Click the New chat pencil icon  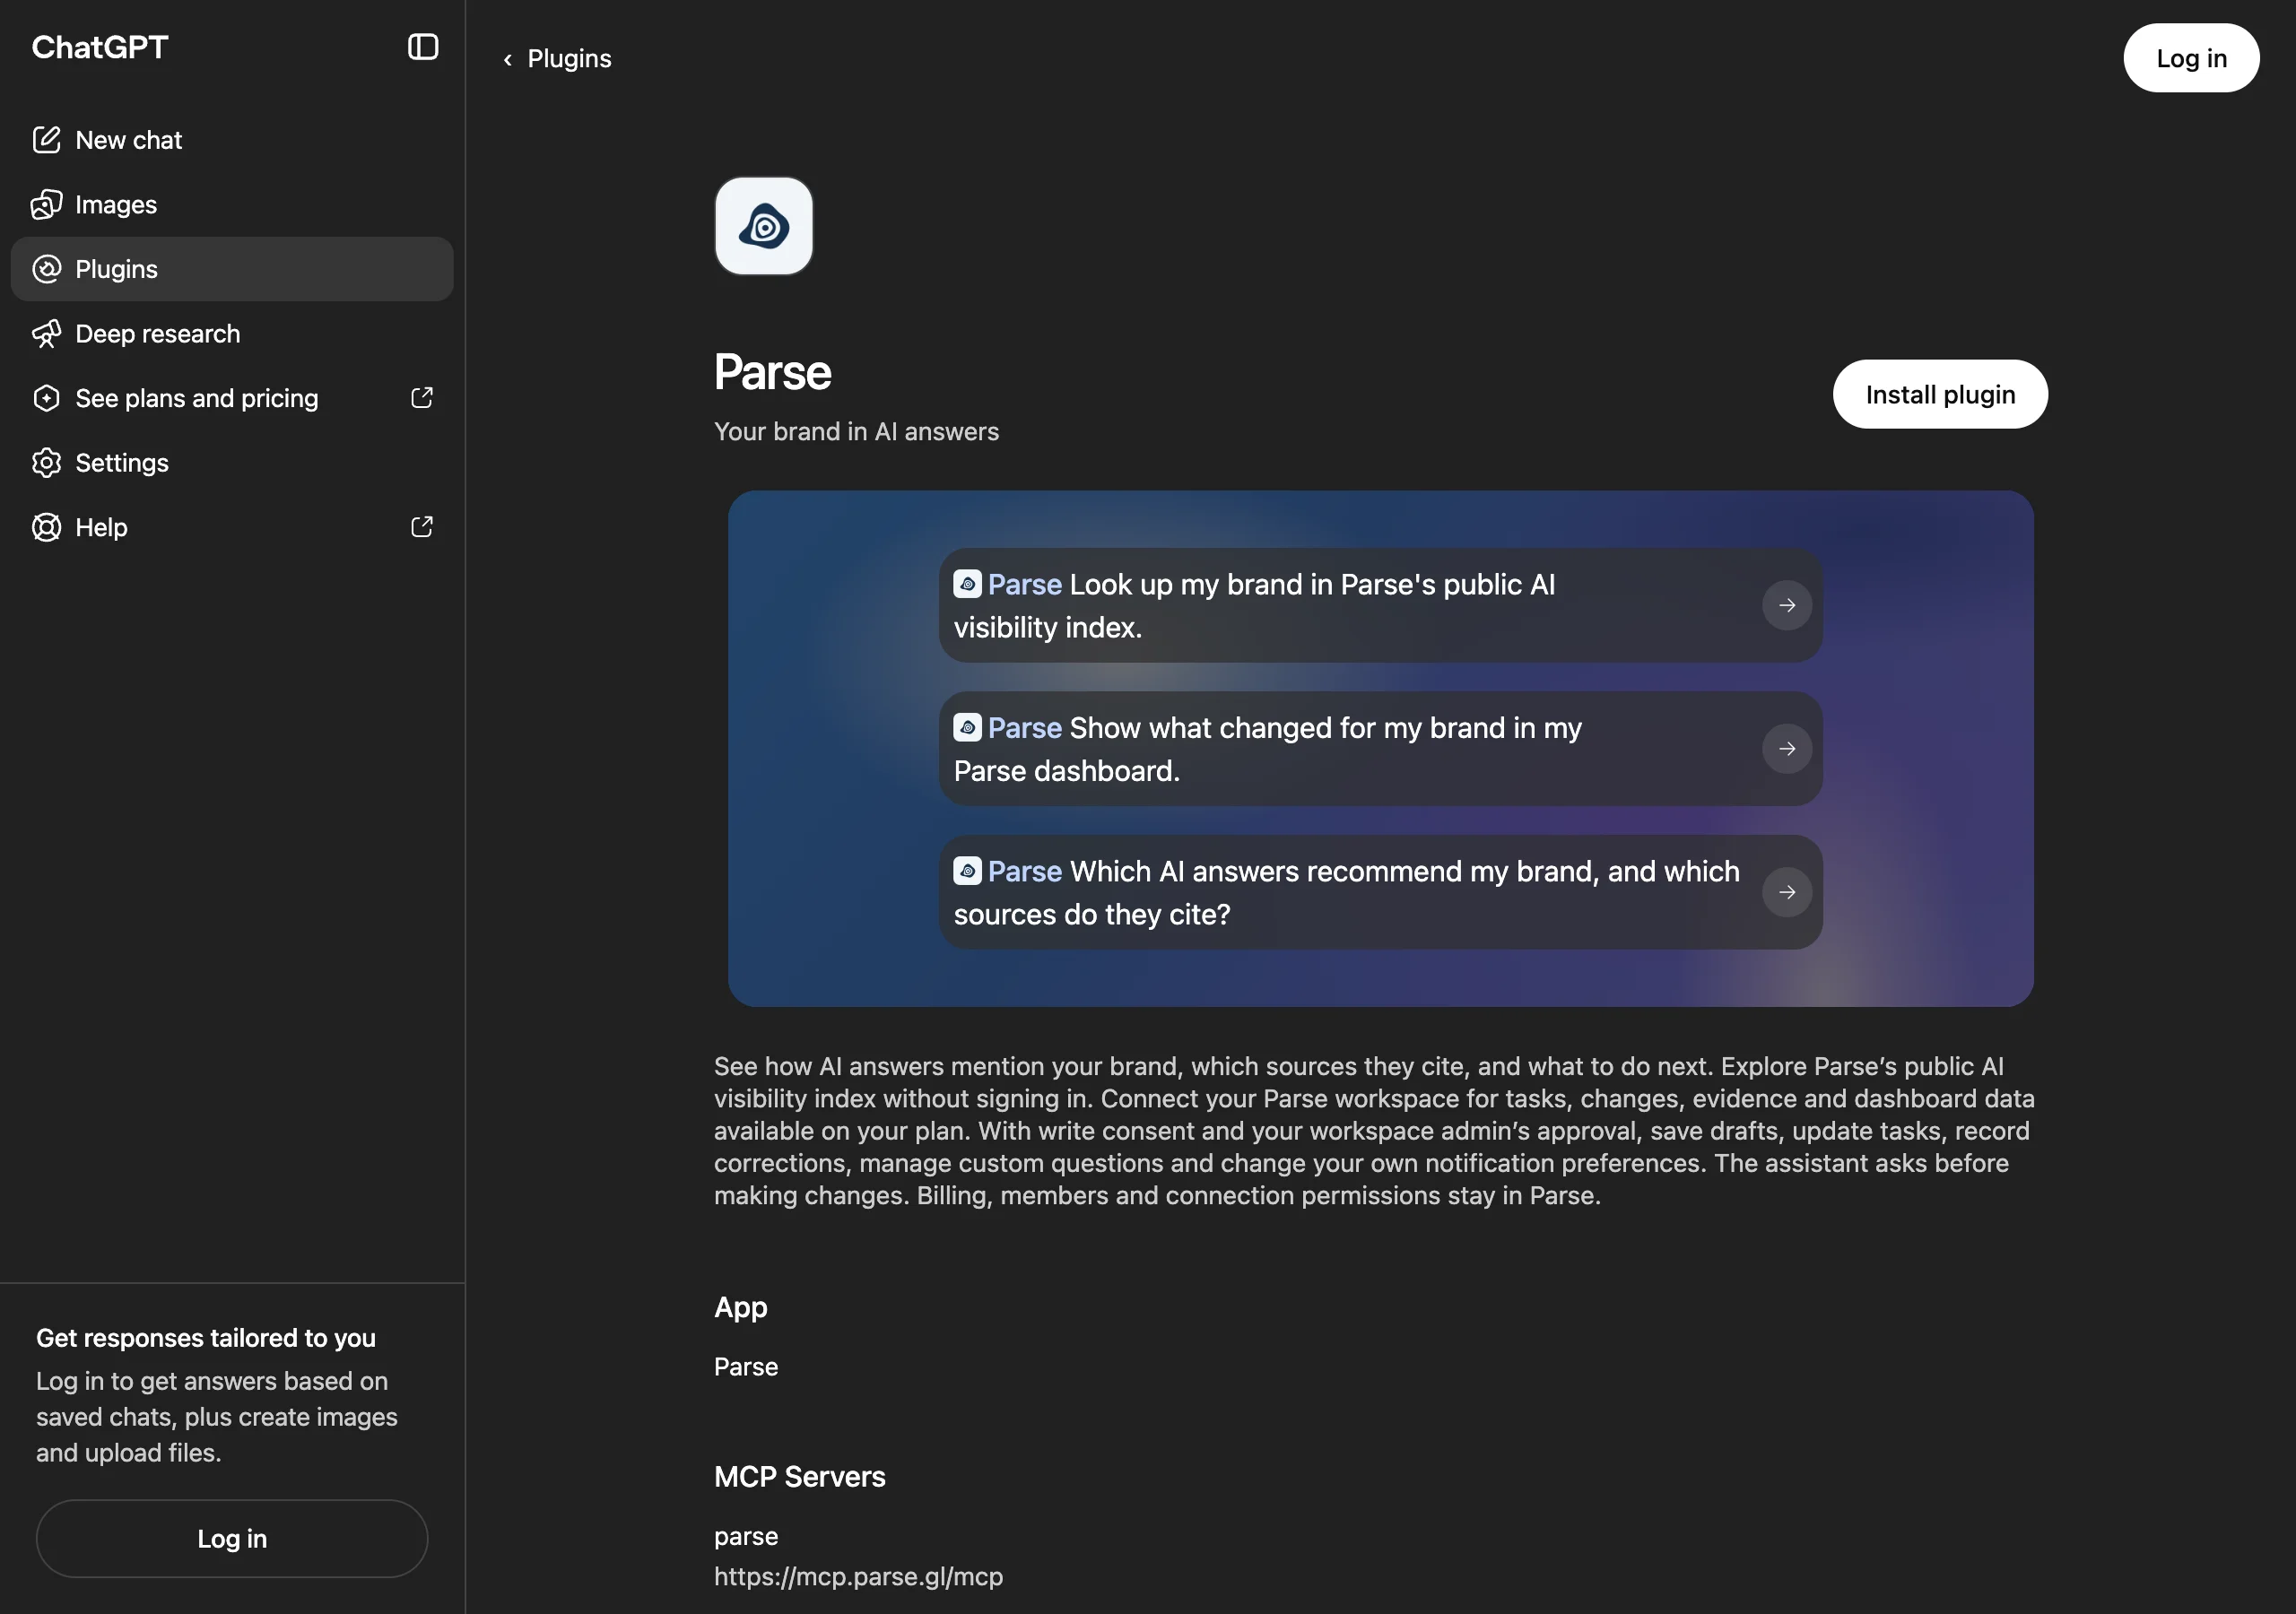coord(46,140)
